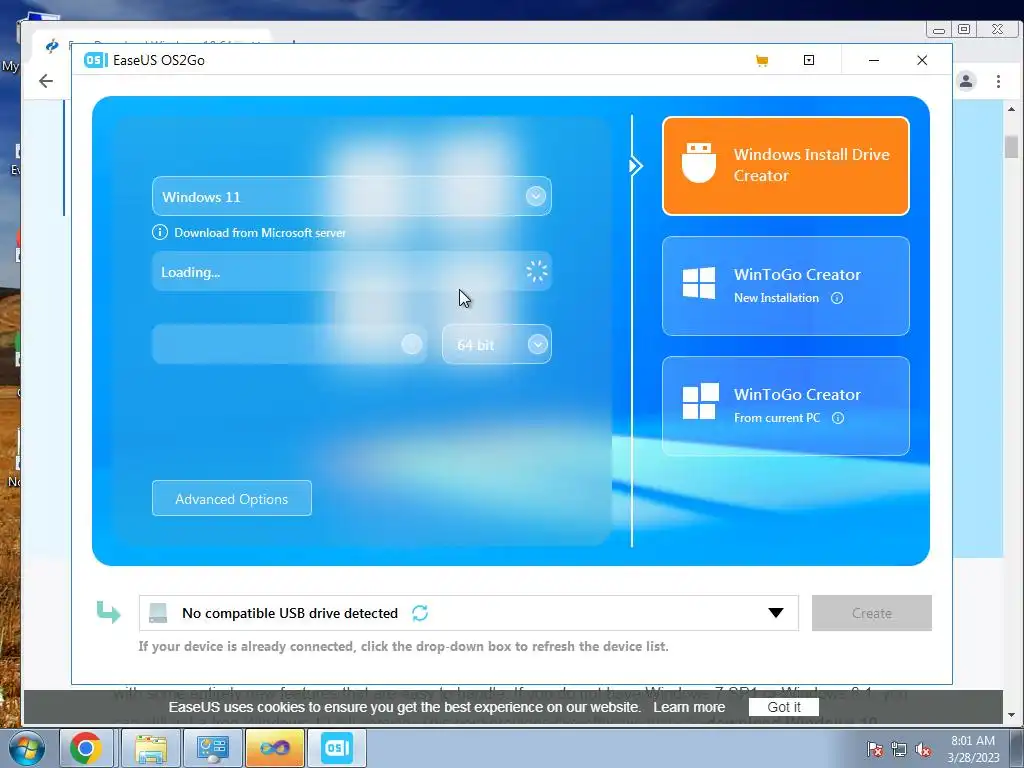Click network status tray icon

[x=899, y=749]
